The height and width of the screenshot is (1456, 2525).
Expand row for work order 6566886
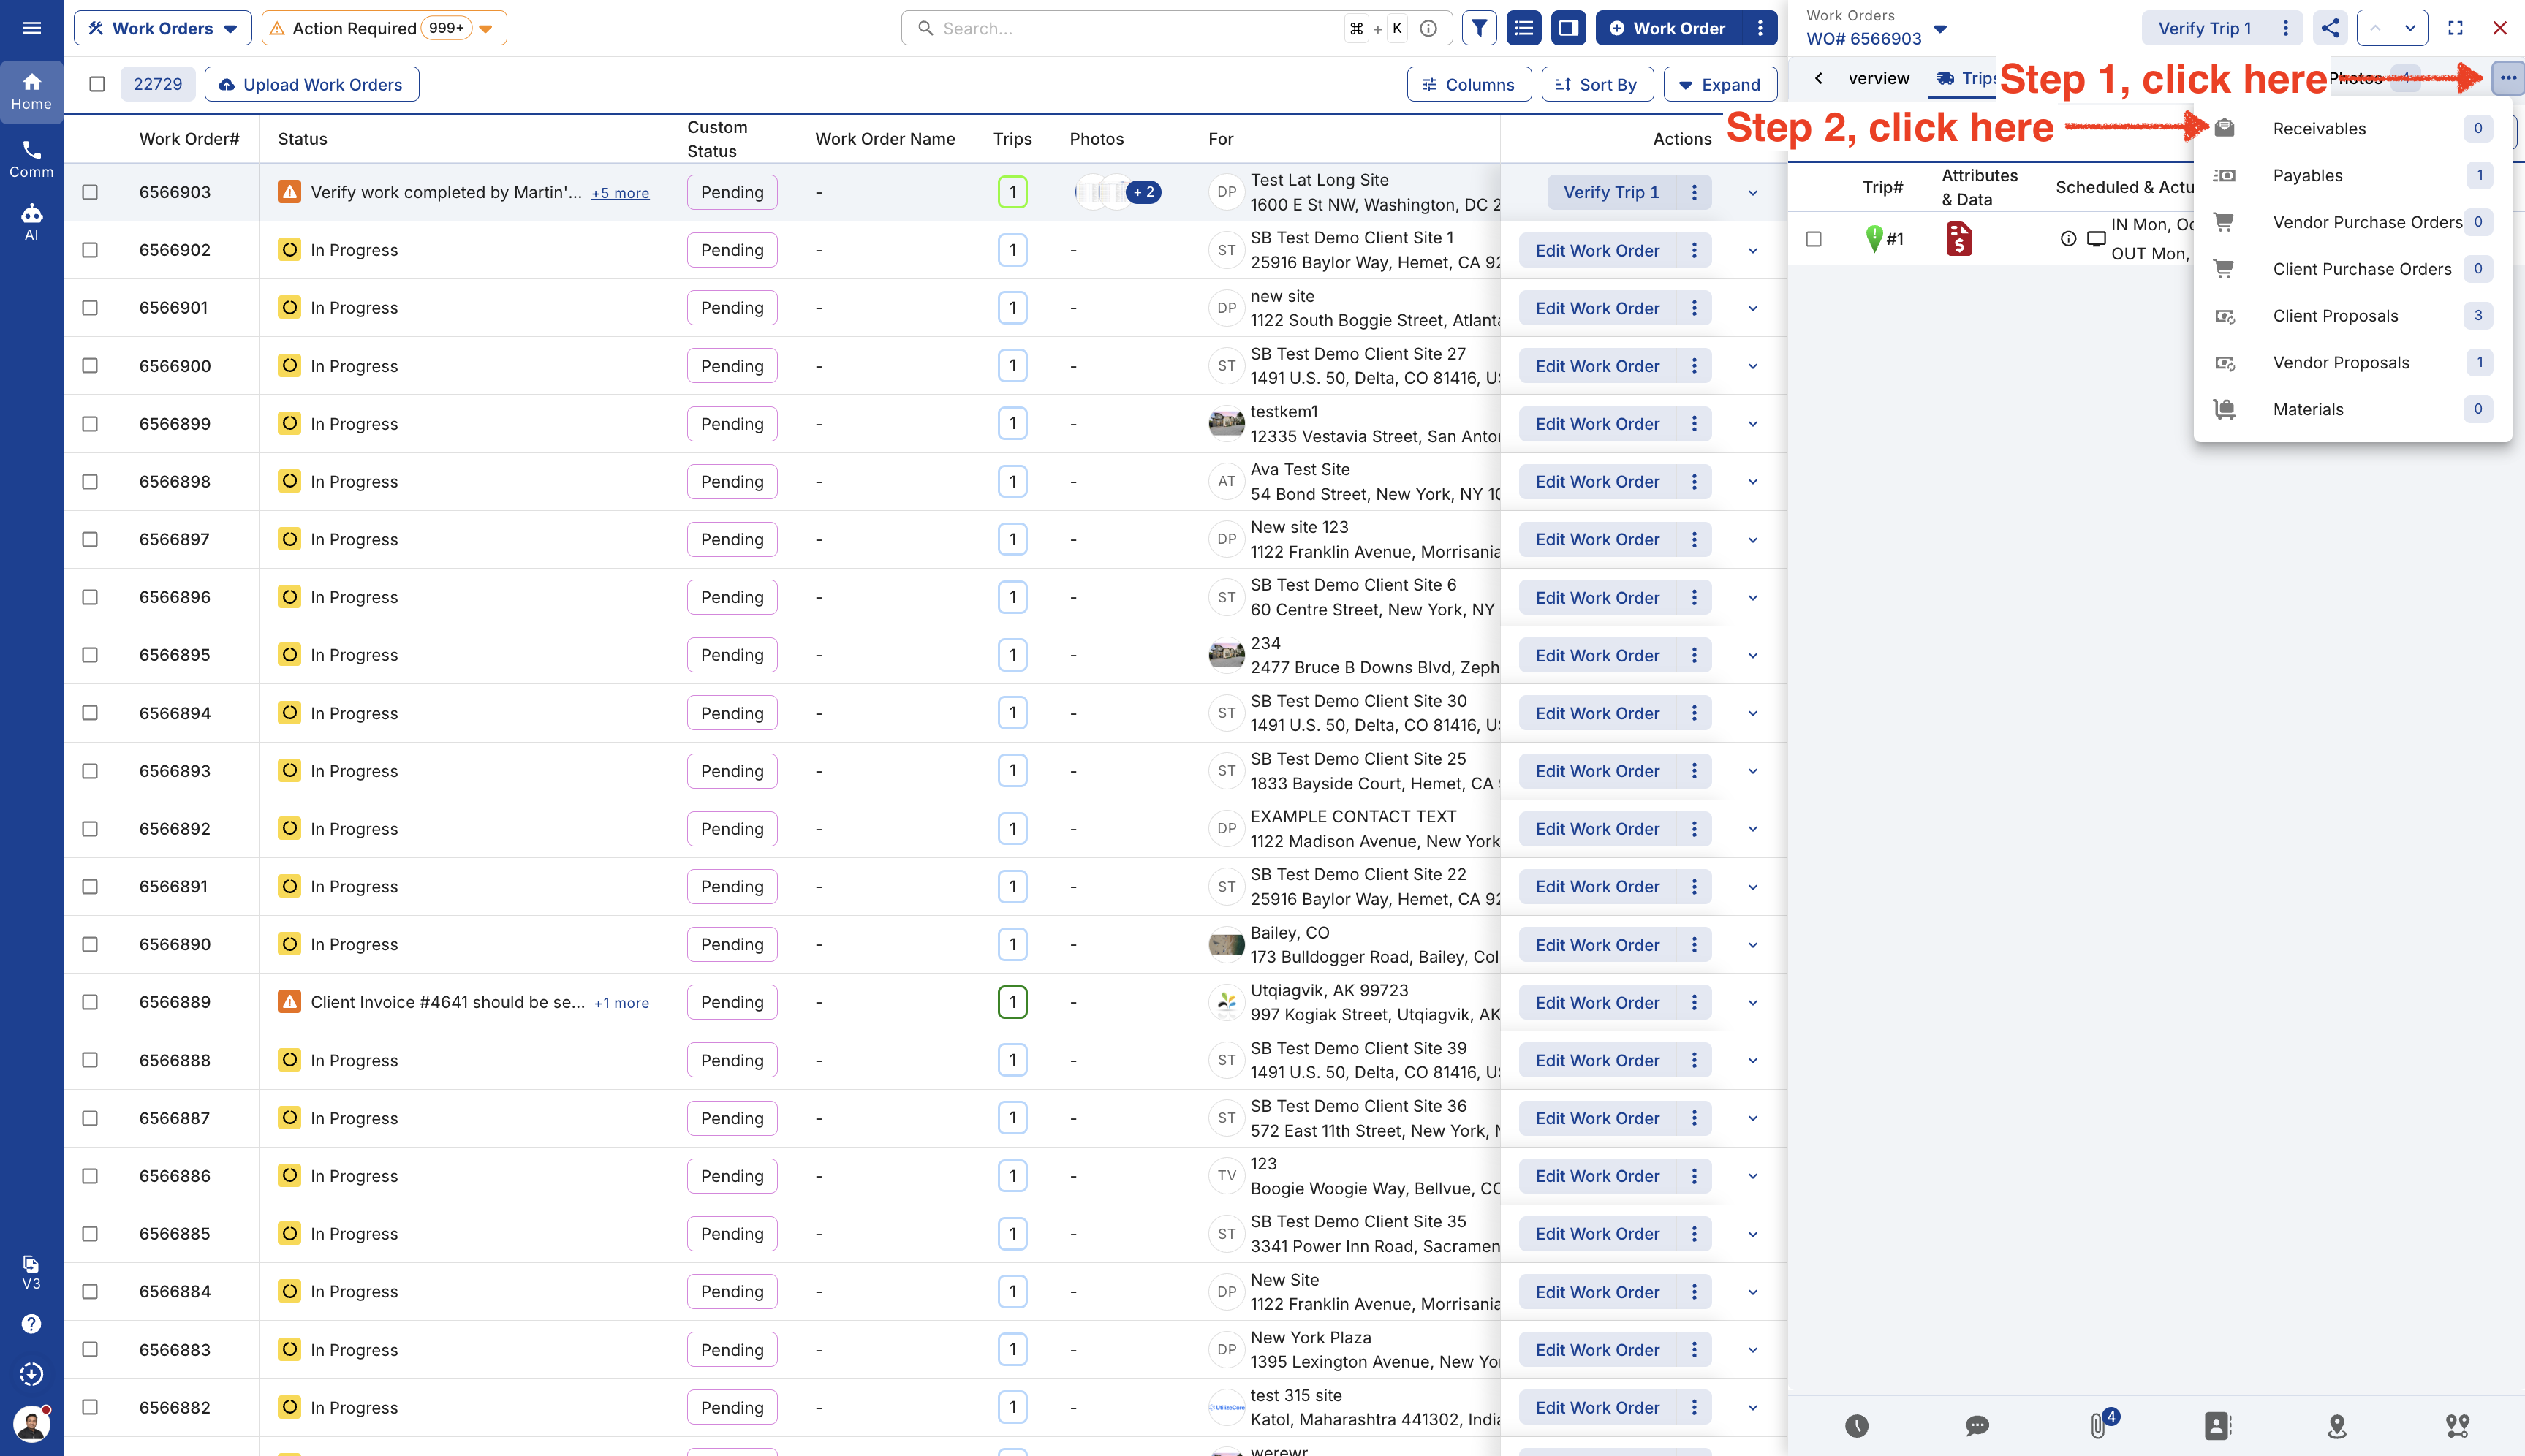pyautogui.click(x=1752, y=1176)
